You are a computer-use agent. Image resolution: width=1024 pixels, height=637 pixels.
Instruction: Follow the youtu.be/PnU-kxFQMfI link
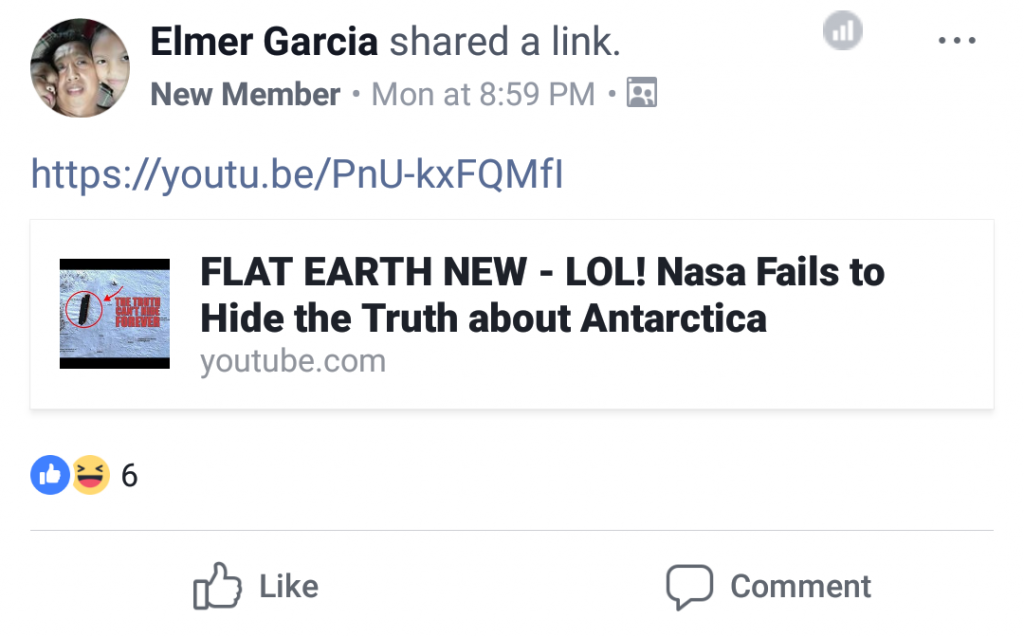point(297,174)
